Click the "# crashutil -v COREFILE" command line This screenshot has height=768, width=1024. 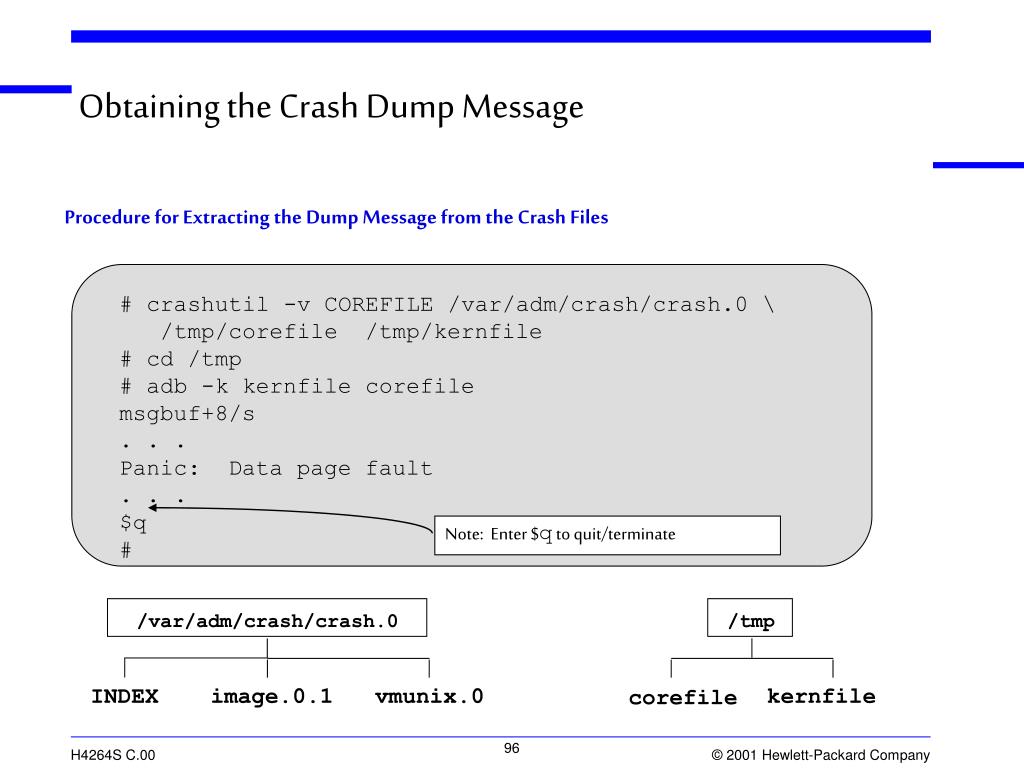(x=447, y=305)
